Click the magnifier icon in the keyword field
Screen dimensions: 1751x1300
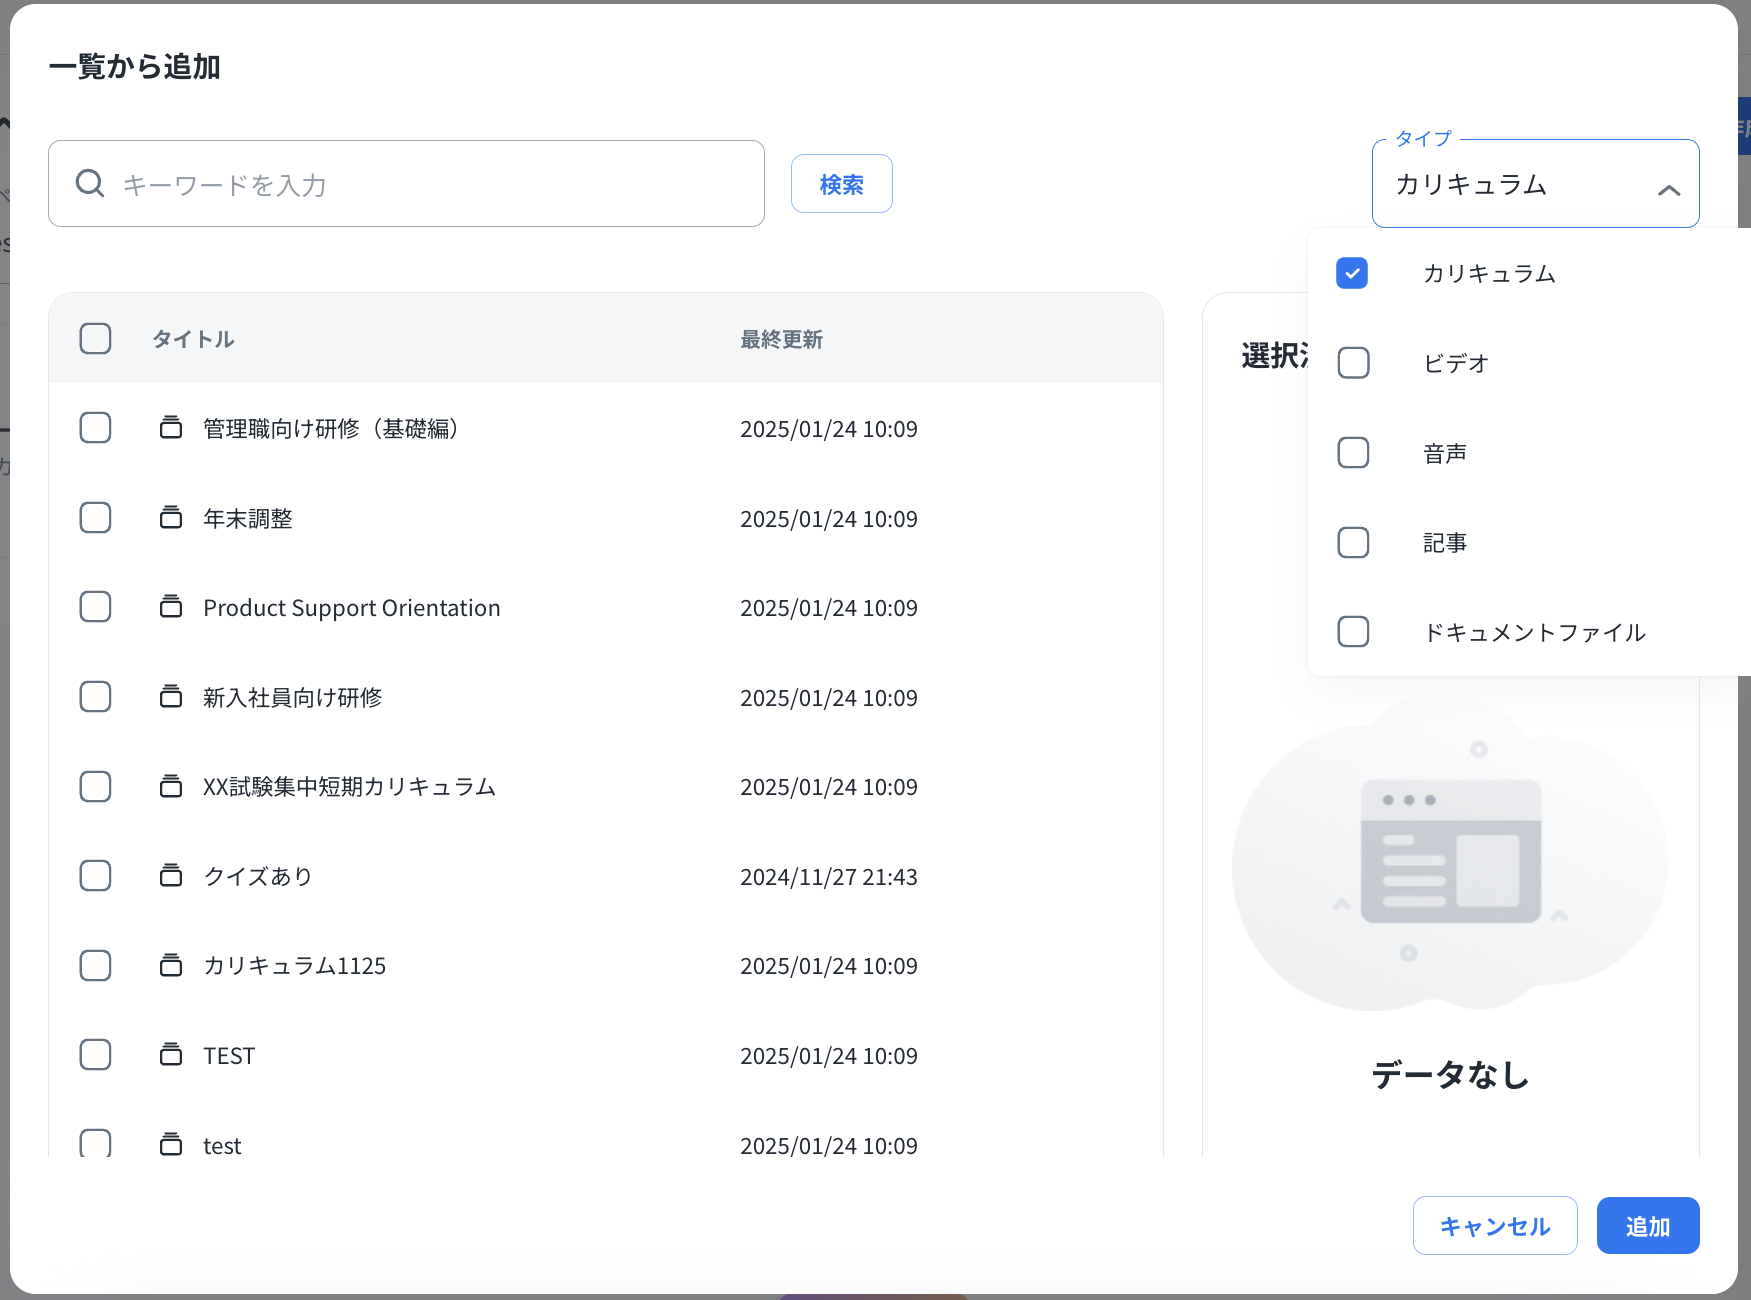[90, 183]
